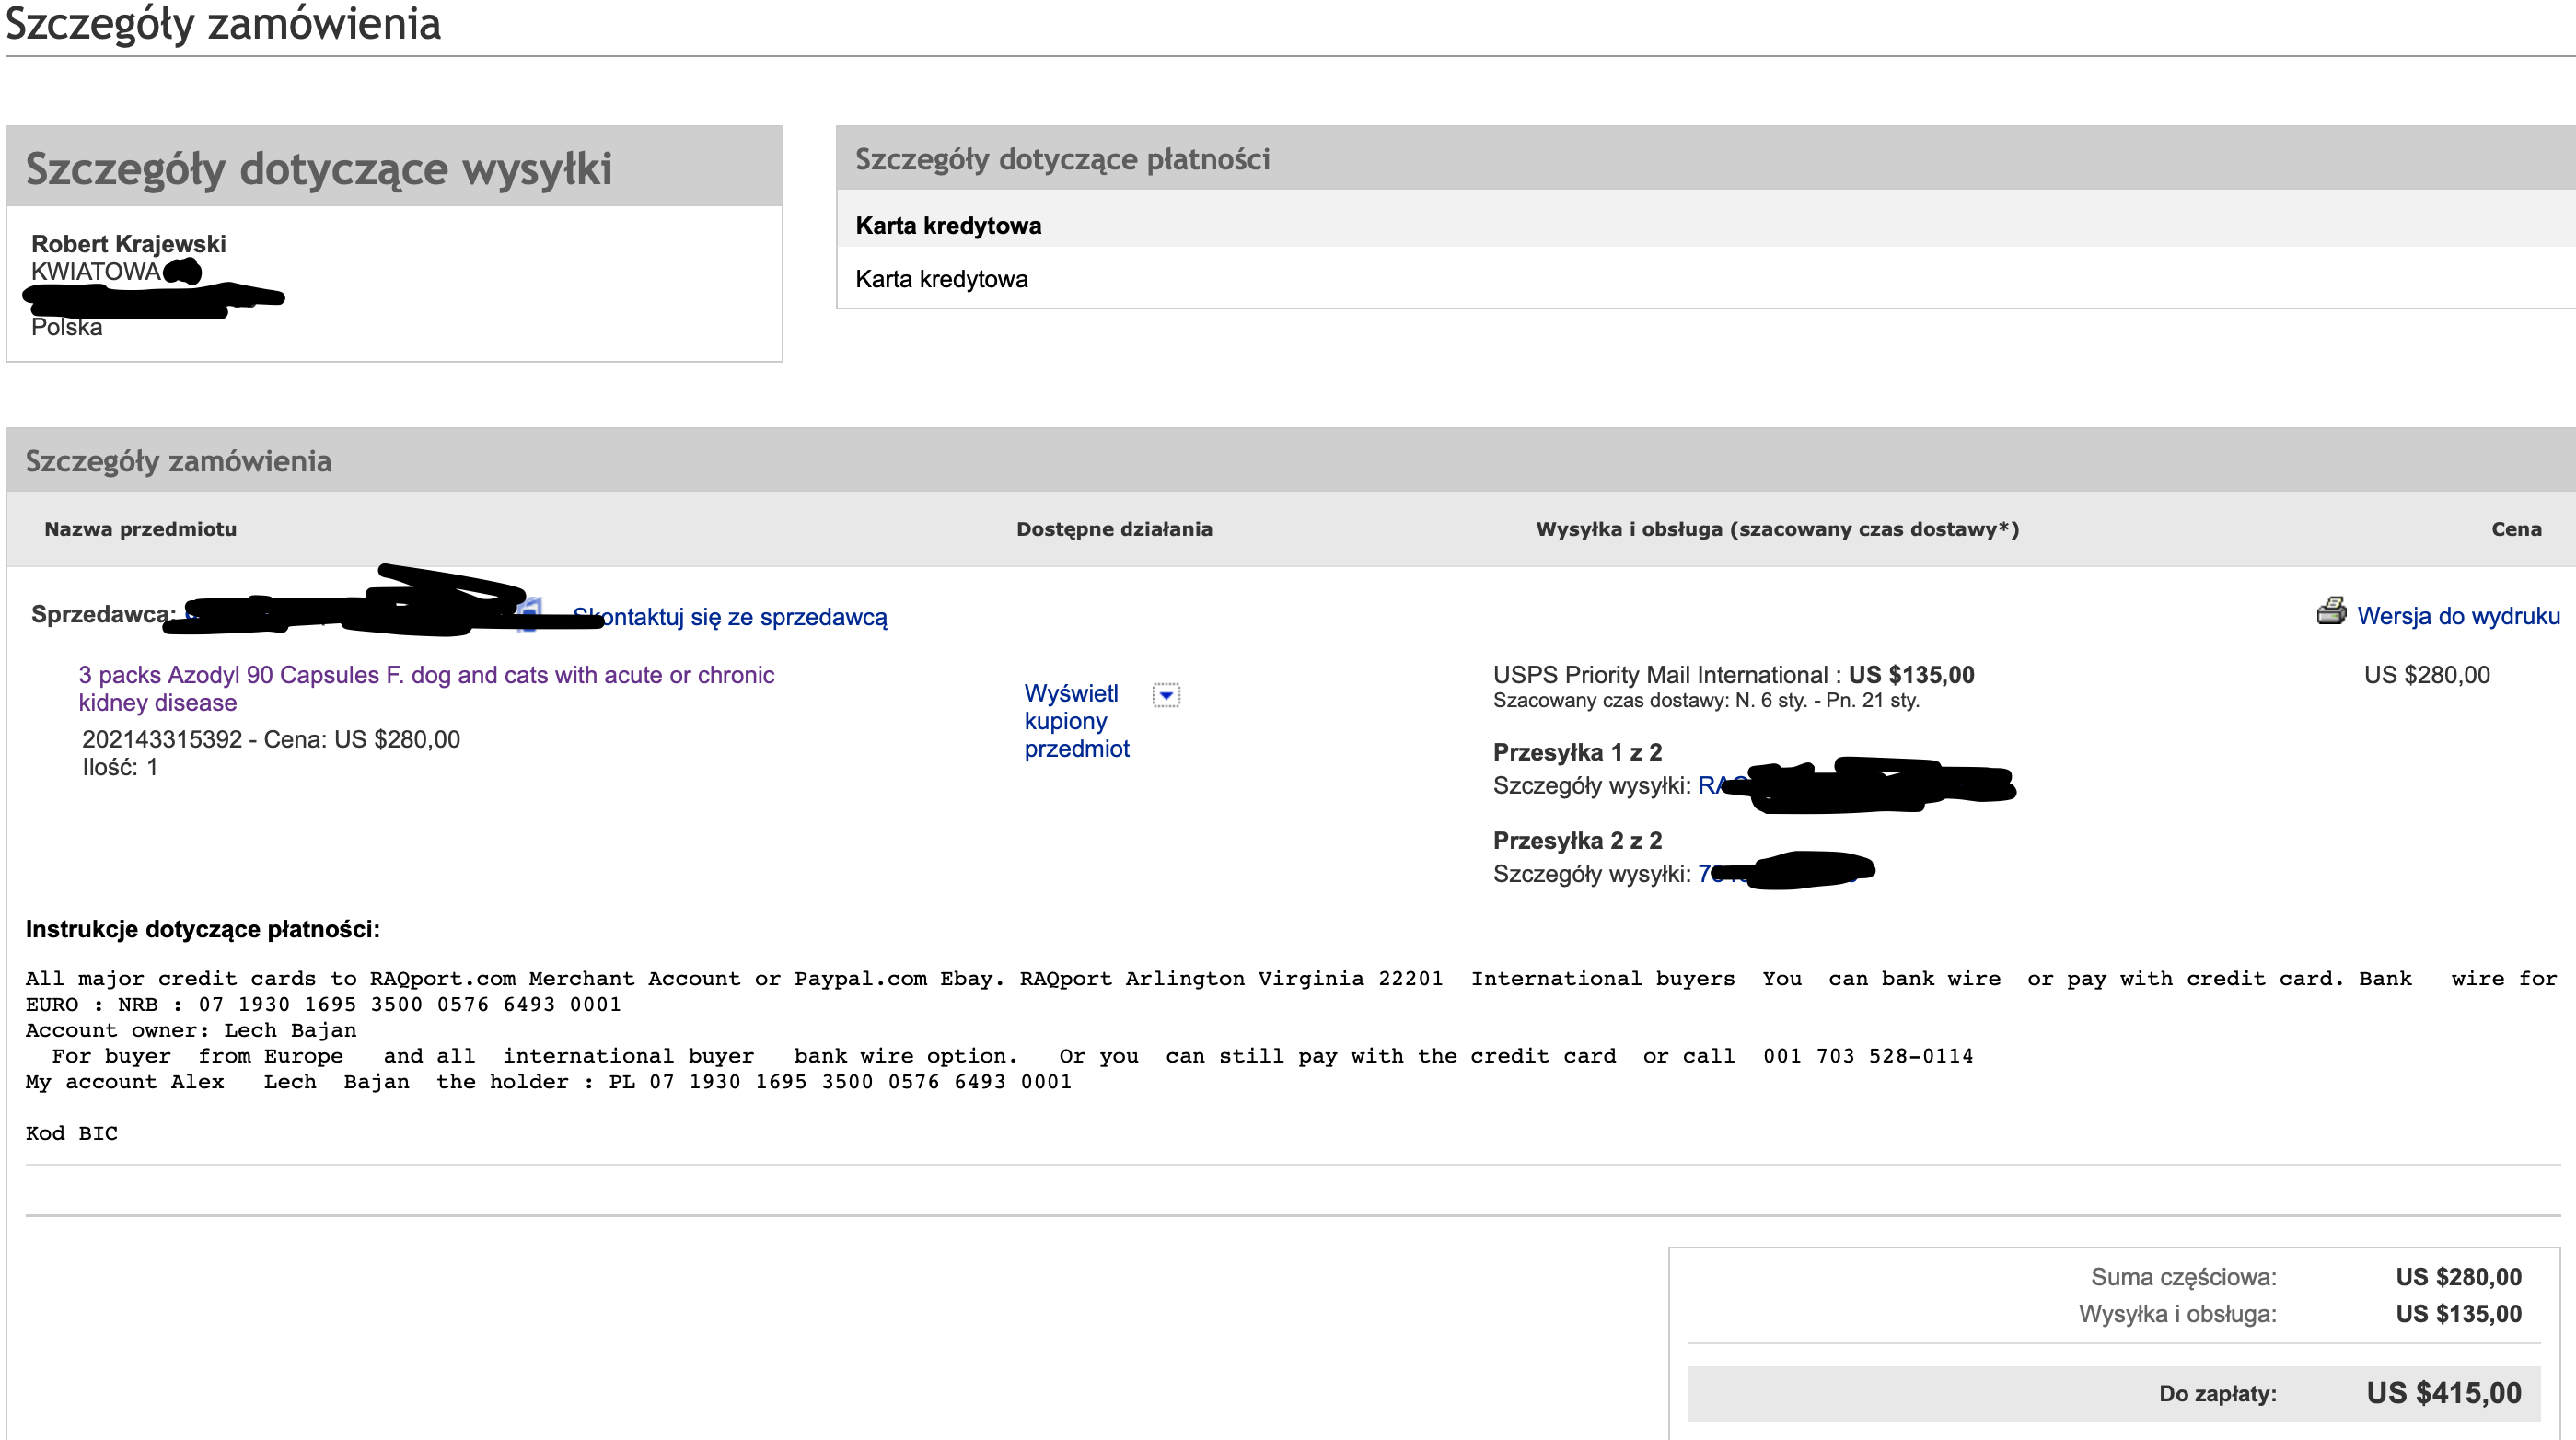2576x1440 pixels.
Task: Click the Szczegóły dotyczące wysyłki section header
Action: click(318, 168)
